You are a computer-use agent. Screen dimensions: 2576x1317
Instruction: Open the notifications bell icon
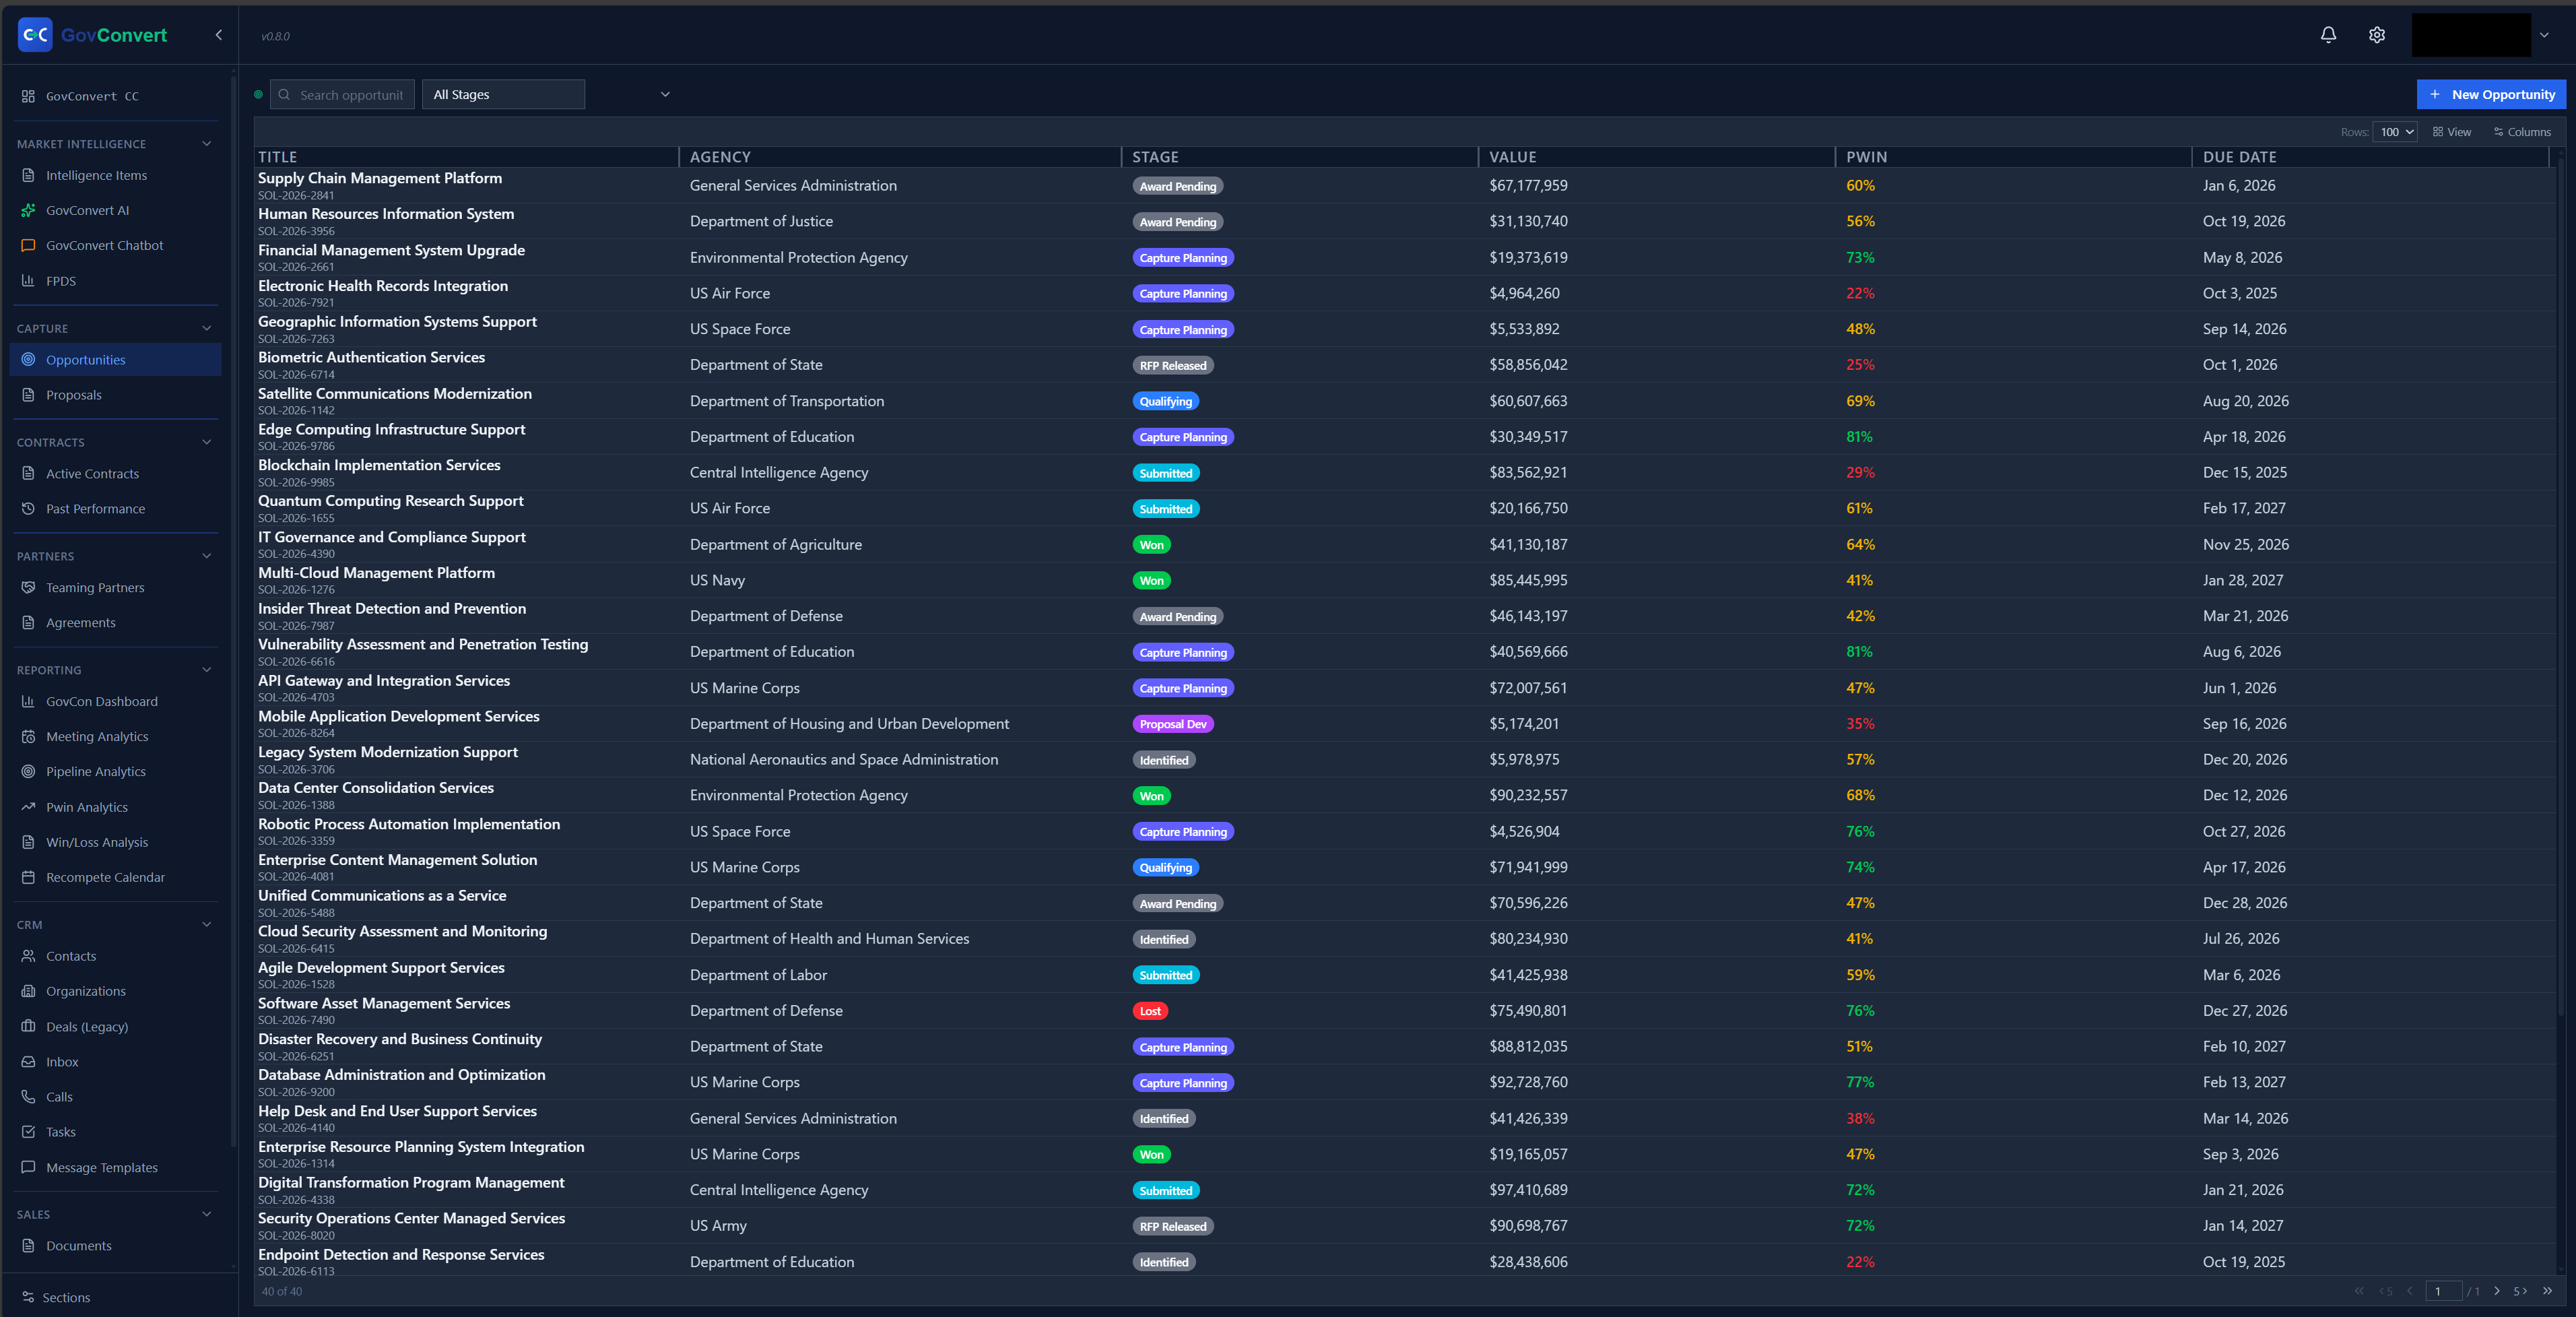click(x=2328, y=35)
